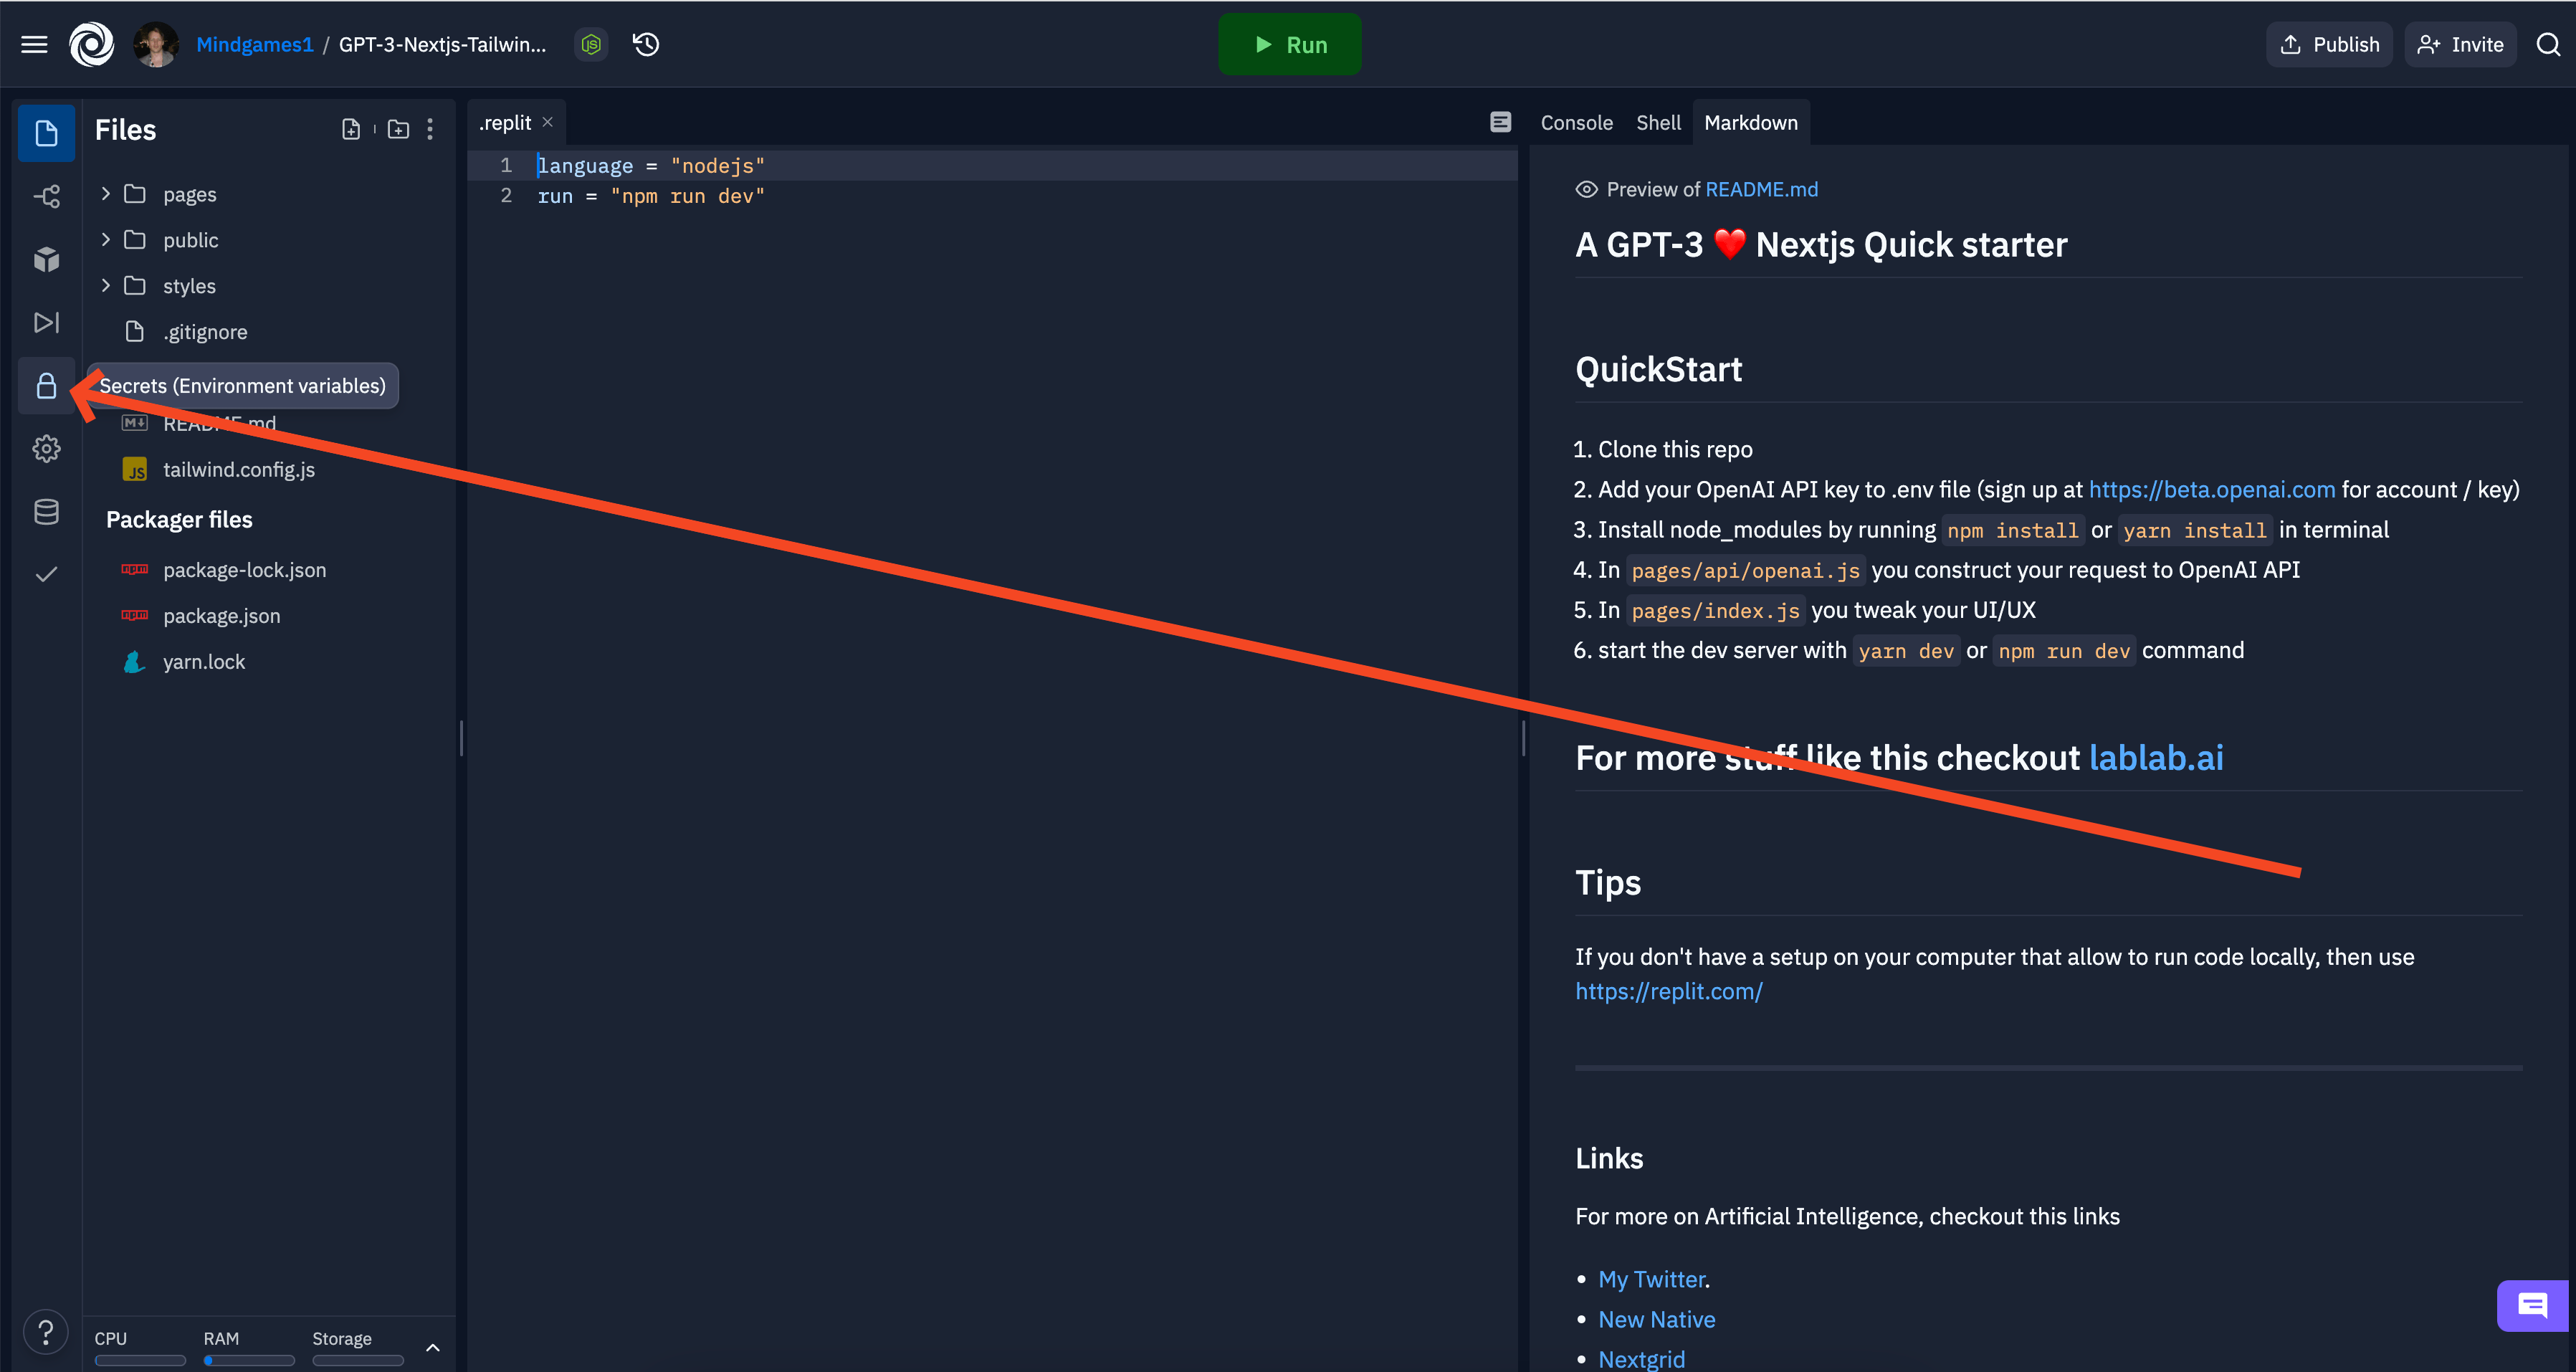The height and width of the screenshot is (1372, 2576).
Task: Click the Settings gear icon
Action: 46,447
